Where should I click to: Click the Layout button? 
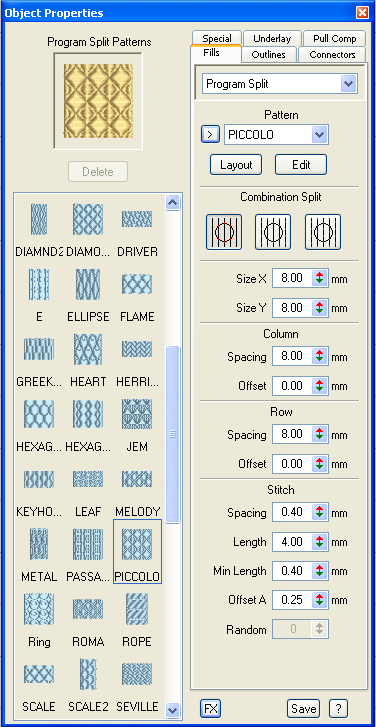(236, 165)
